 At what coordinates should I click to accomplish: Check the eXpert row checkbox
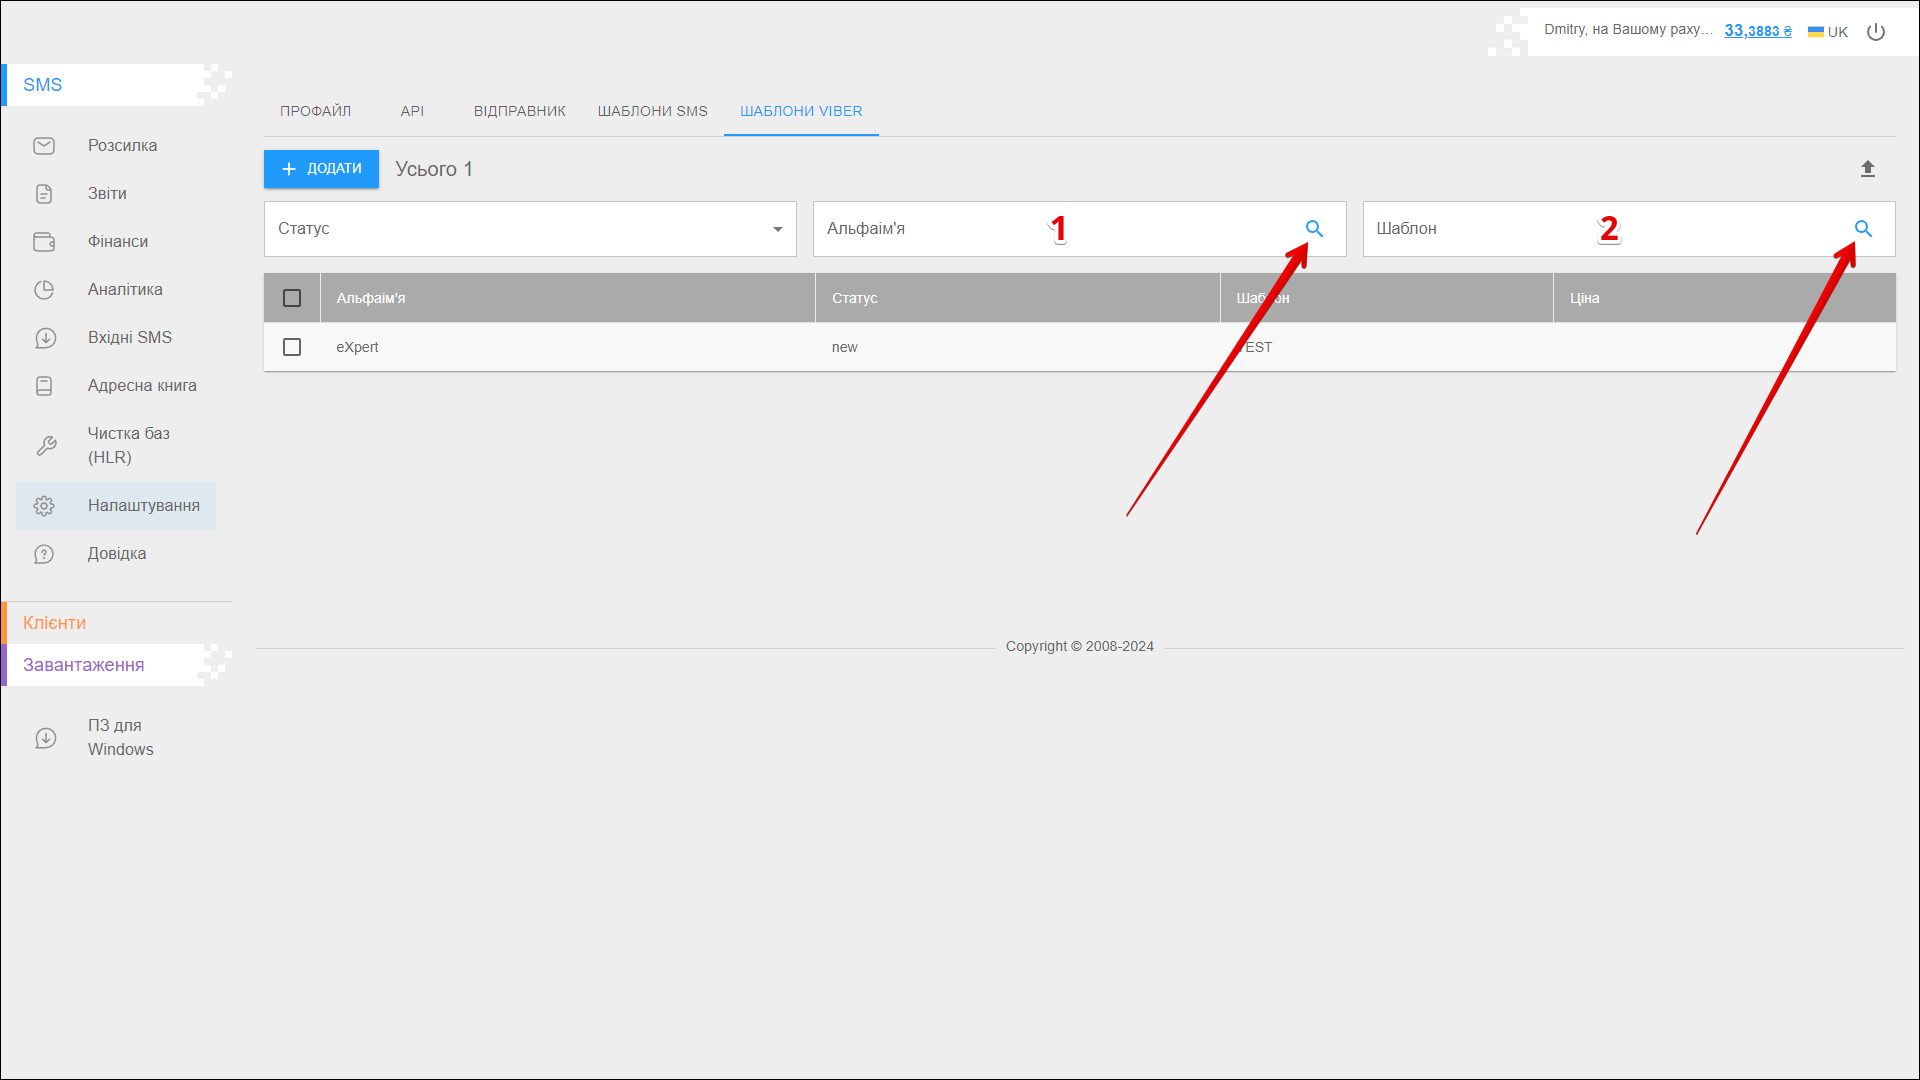(x=292, y=347)
